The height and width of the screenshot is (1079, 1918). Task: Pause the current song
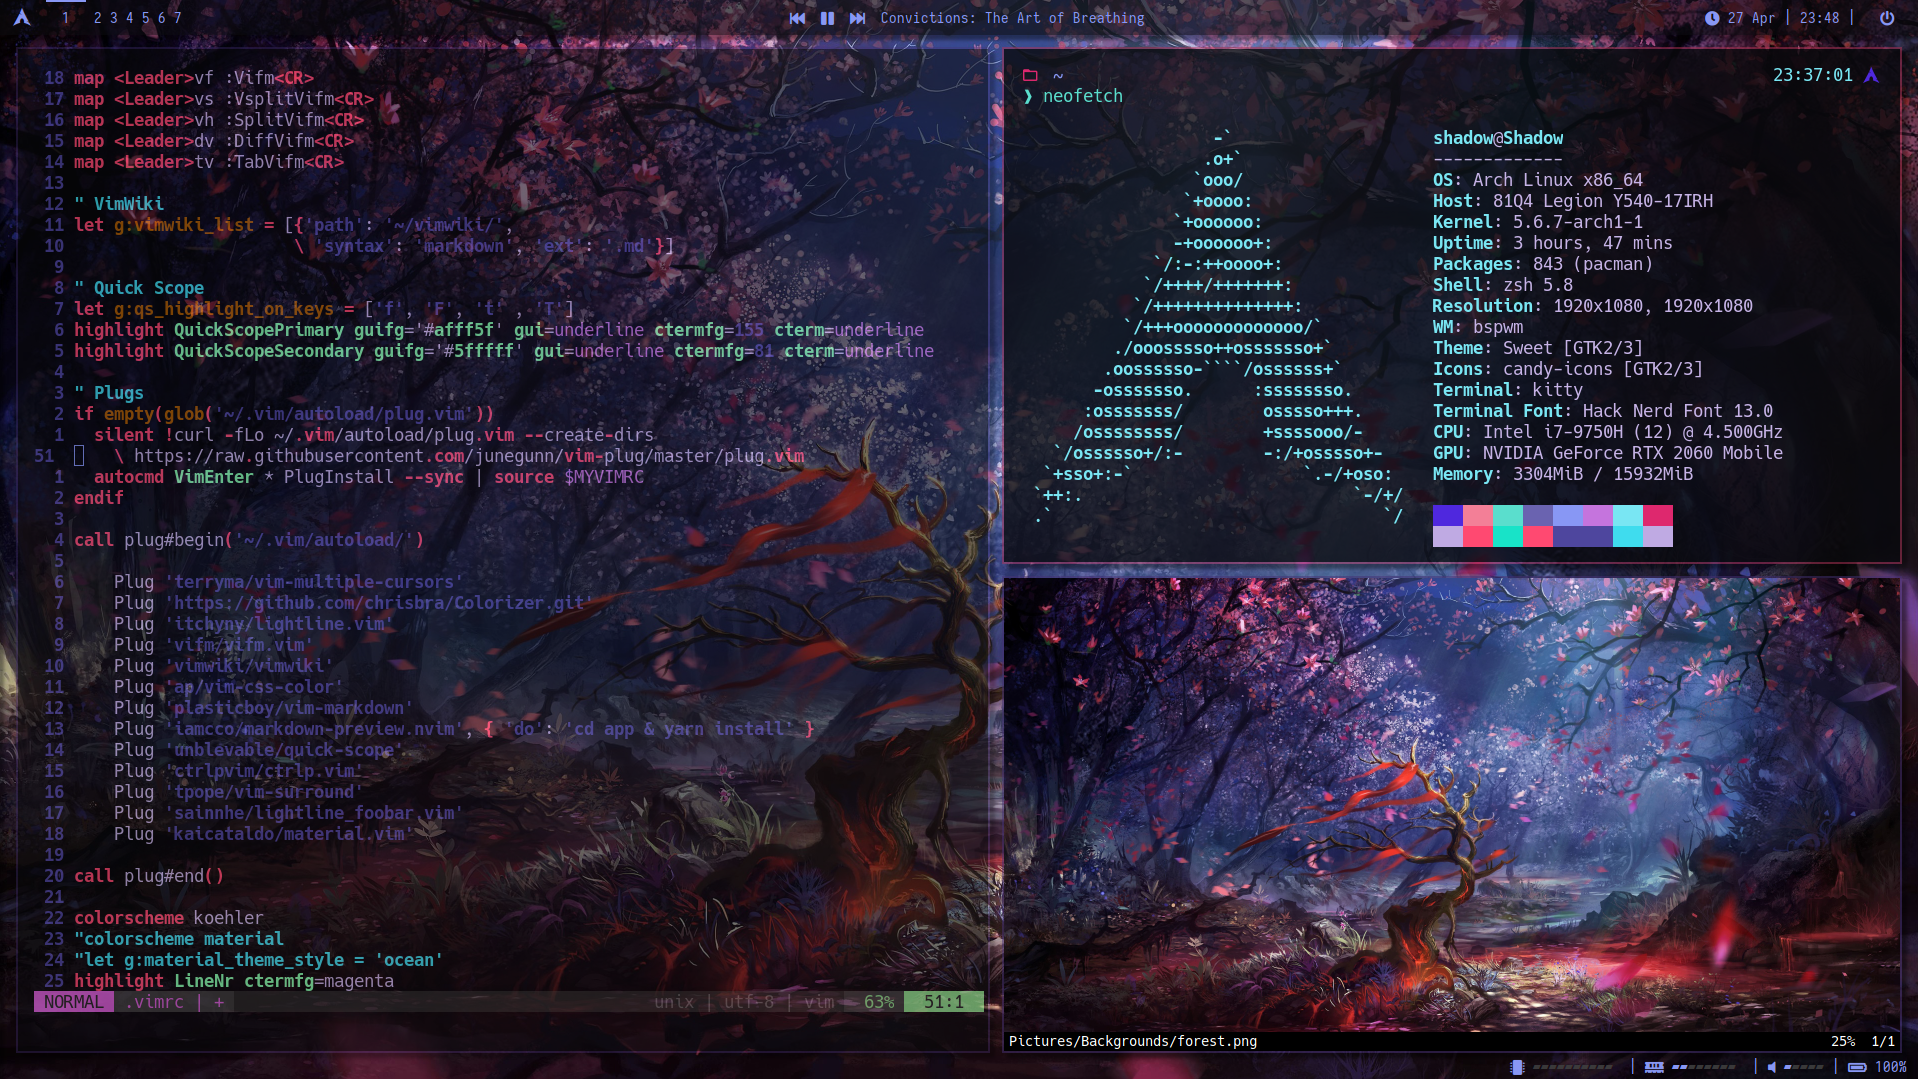pos(827,18)
